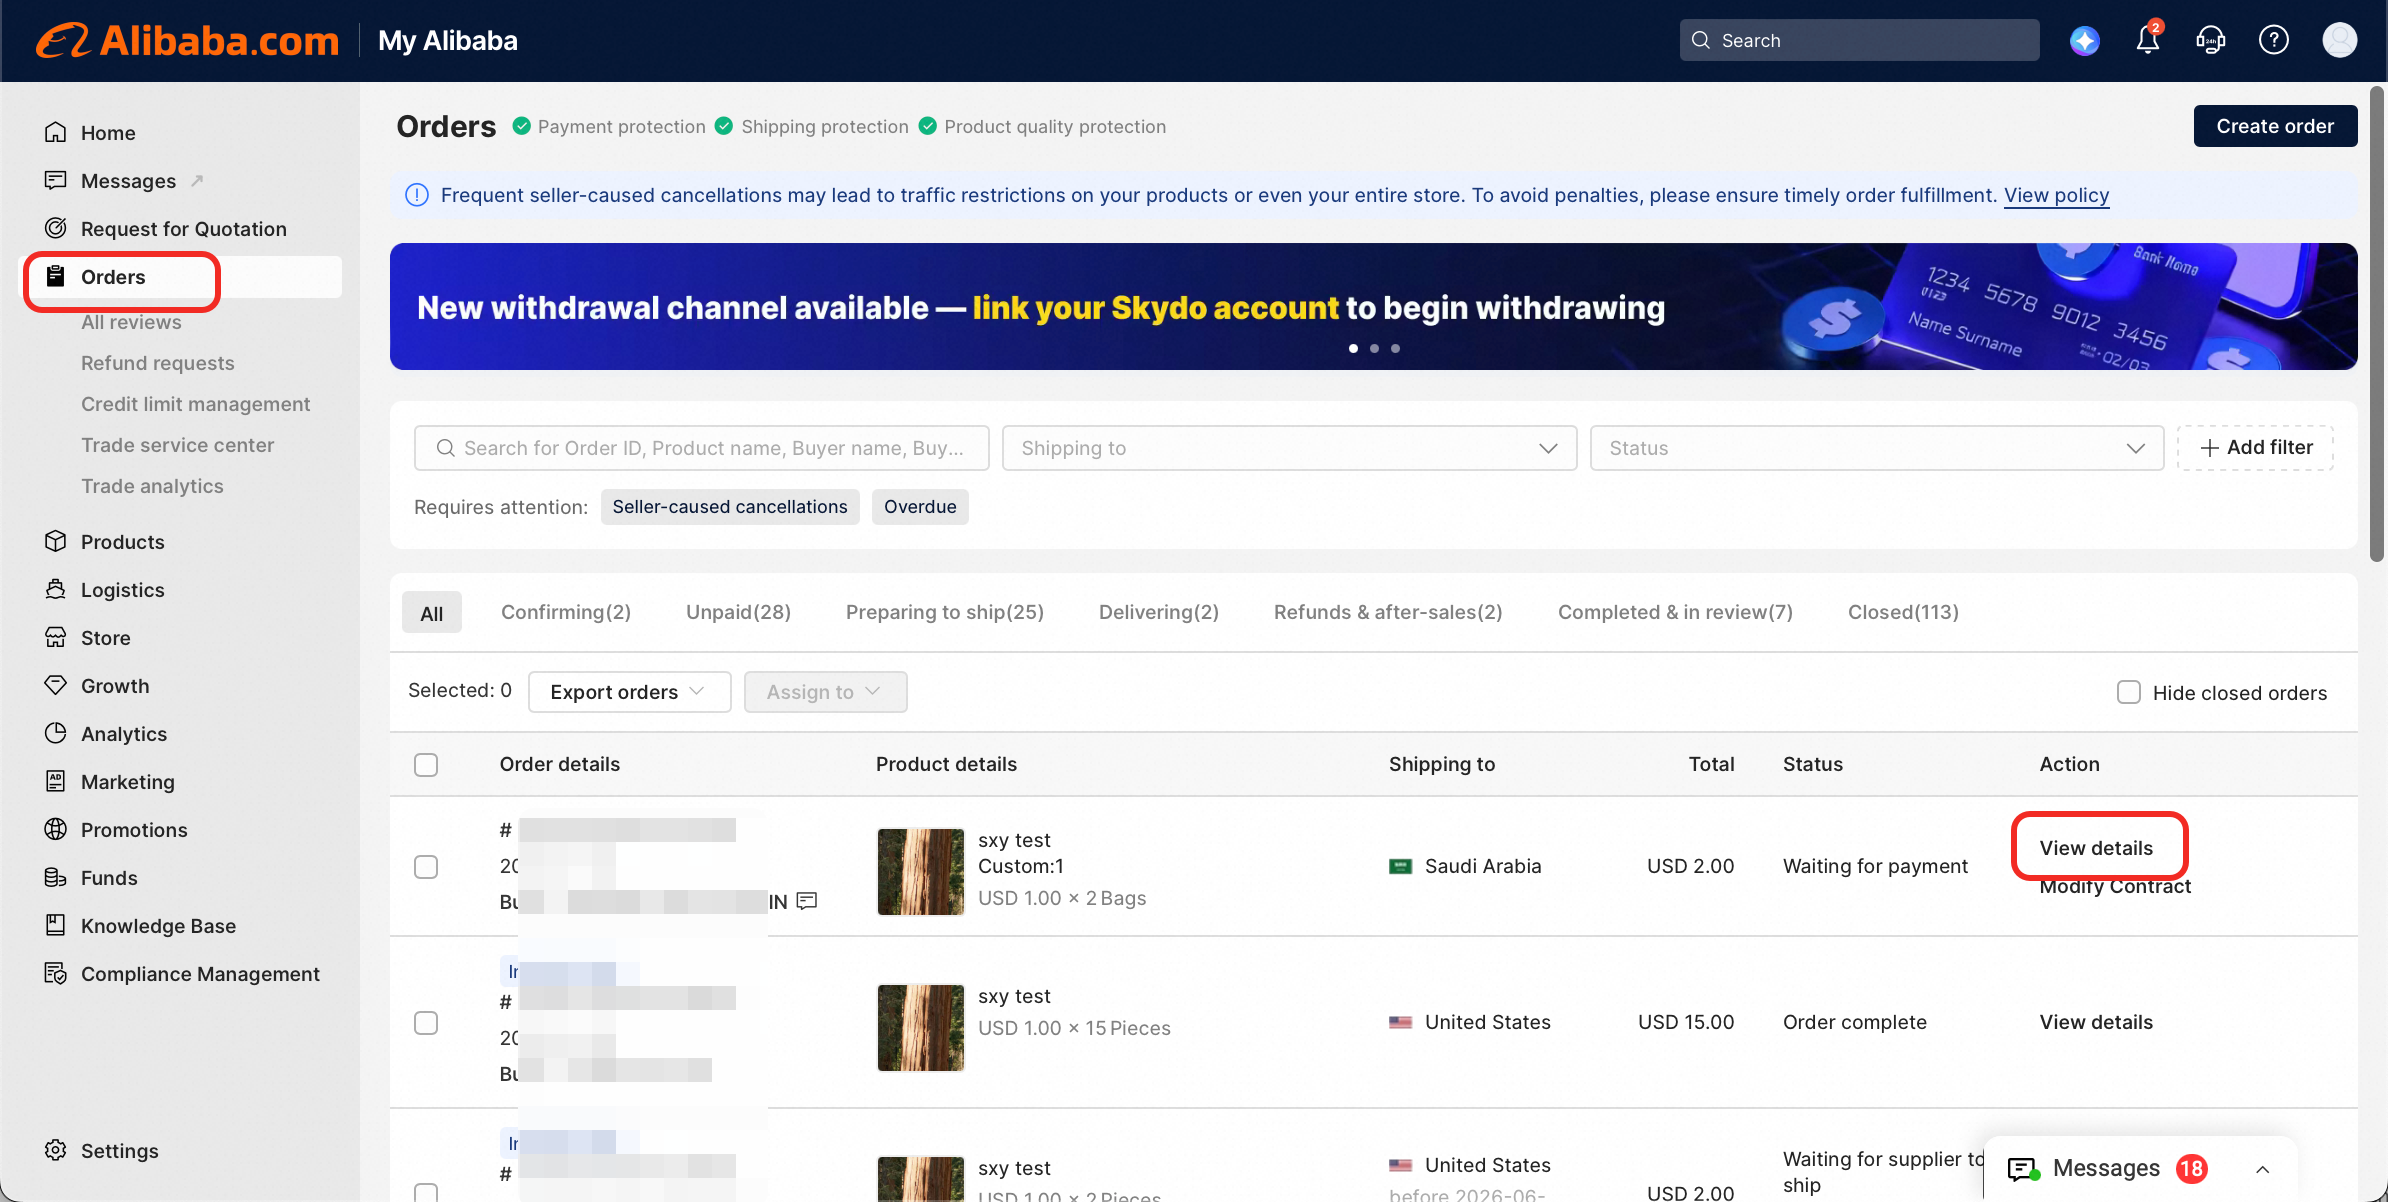
Task: Go to the second banner slide dot
Action: [1375, 349]
